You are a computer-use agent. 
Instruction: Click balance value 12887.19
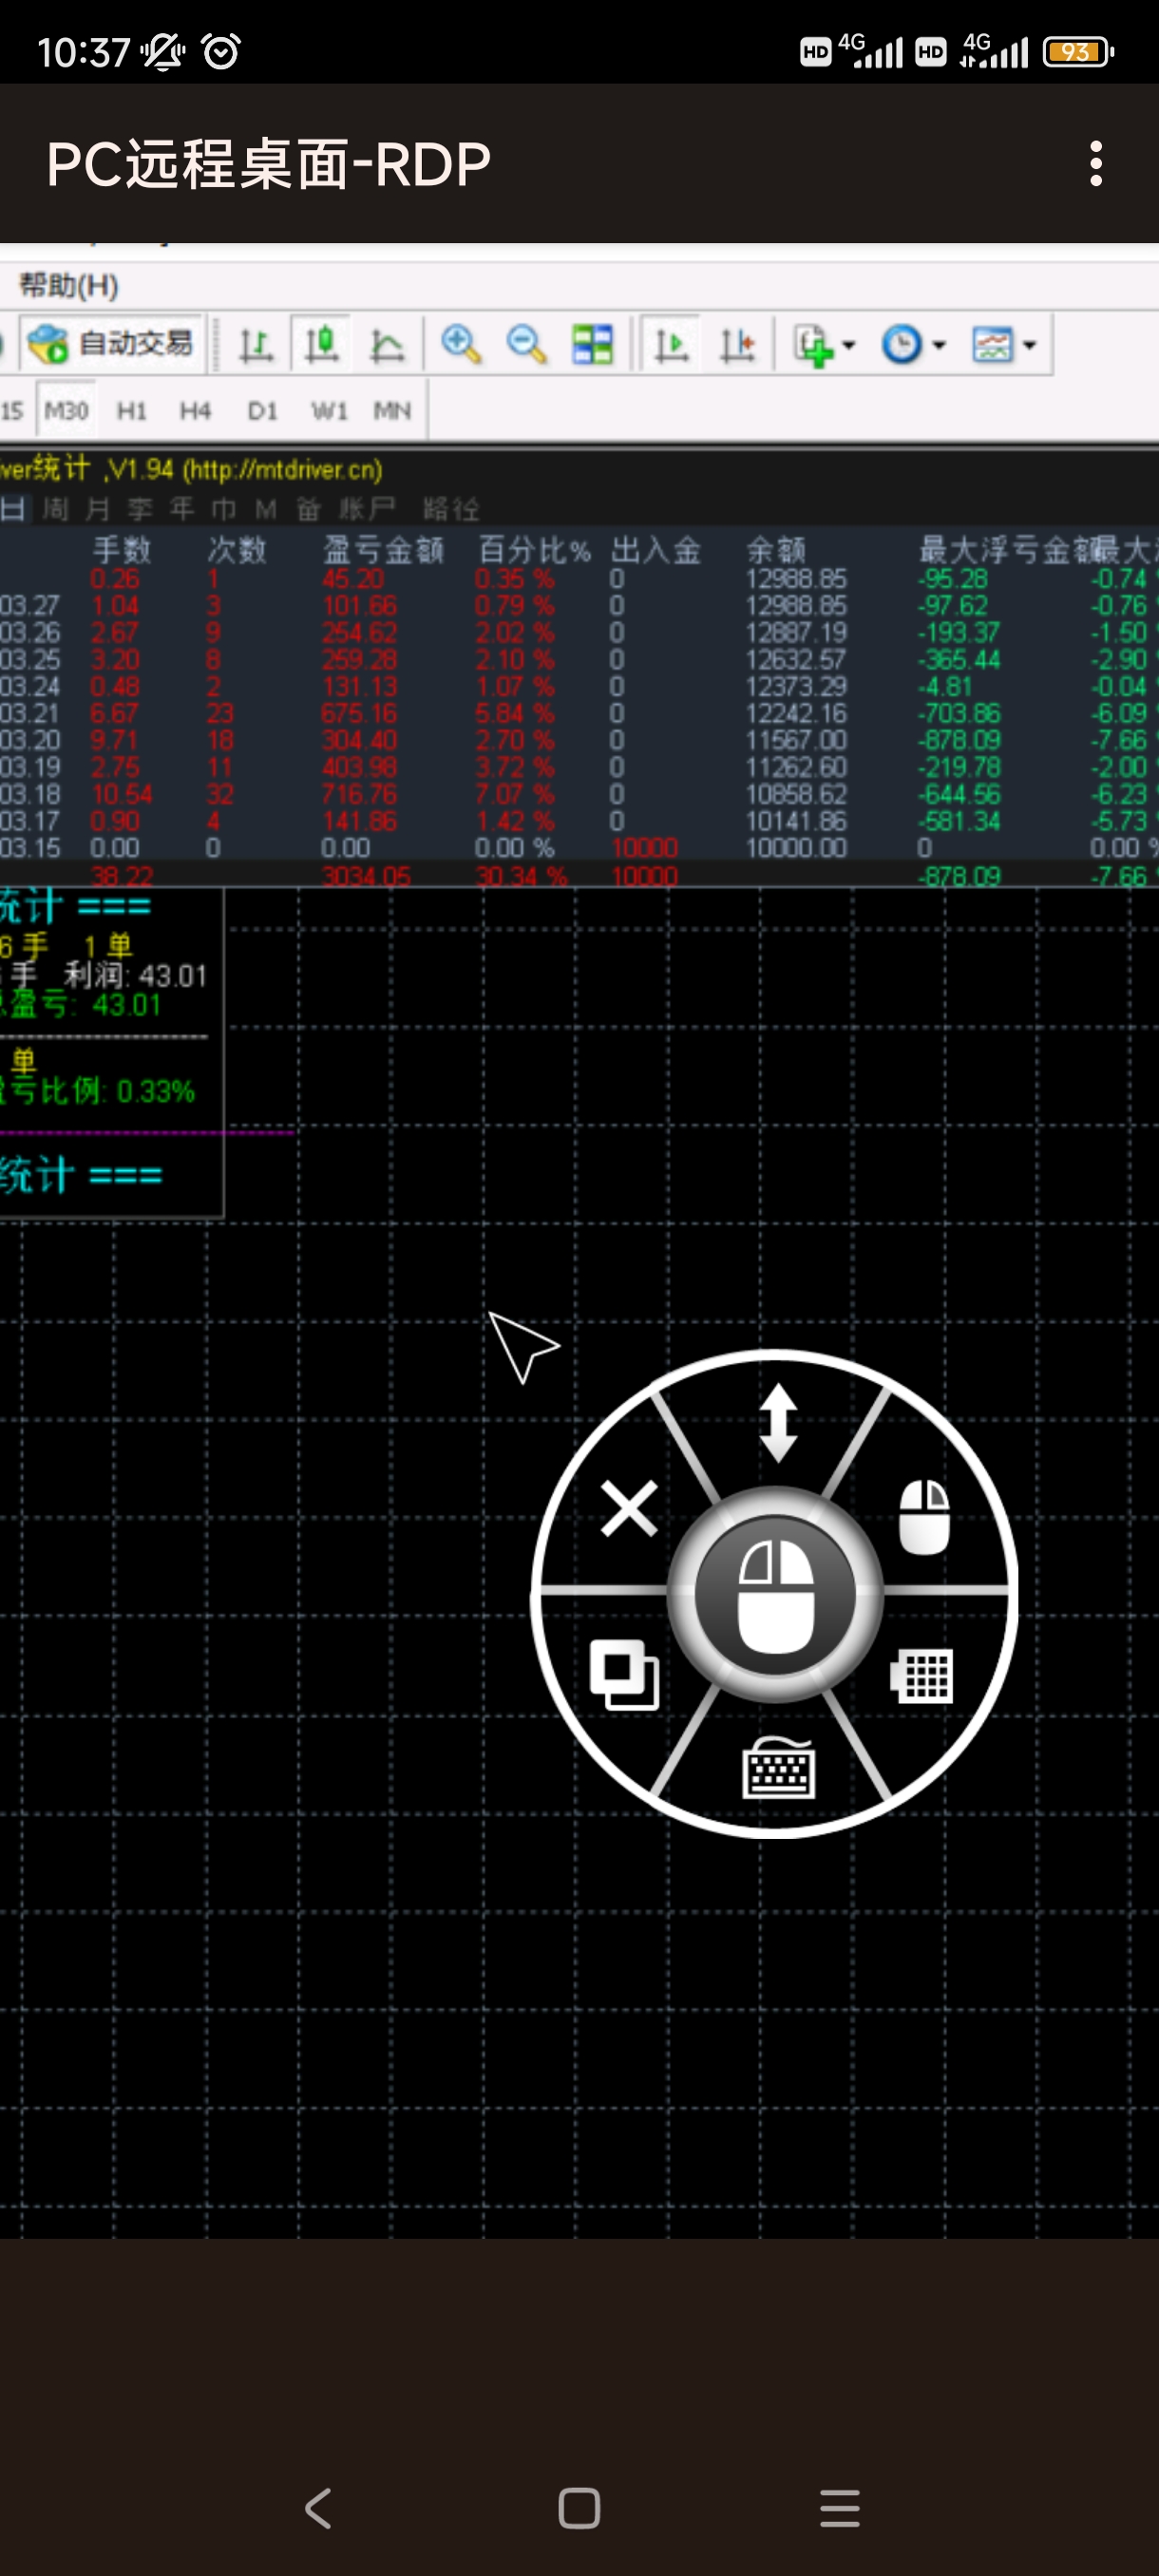[x=796, y=633]
